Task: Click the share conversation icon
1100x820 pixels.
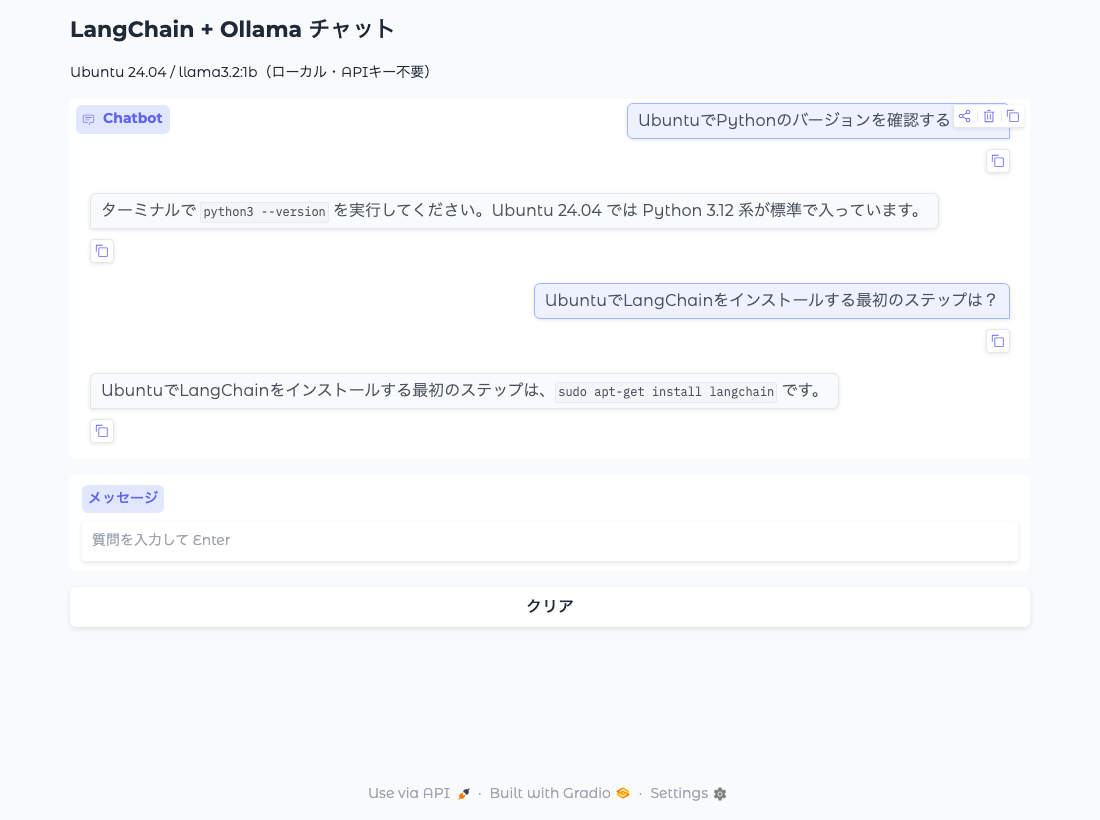Action: (965, 116)
